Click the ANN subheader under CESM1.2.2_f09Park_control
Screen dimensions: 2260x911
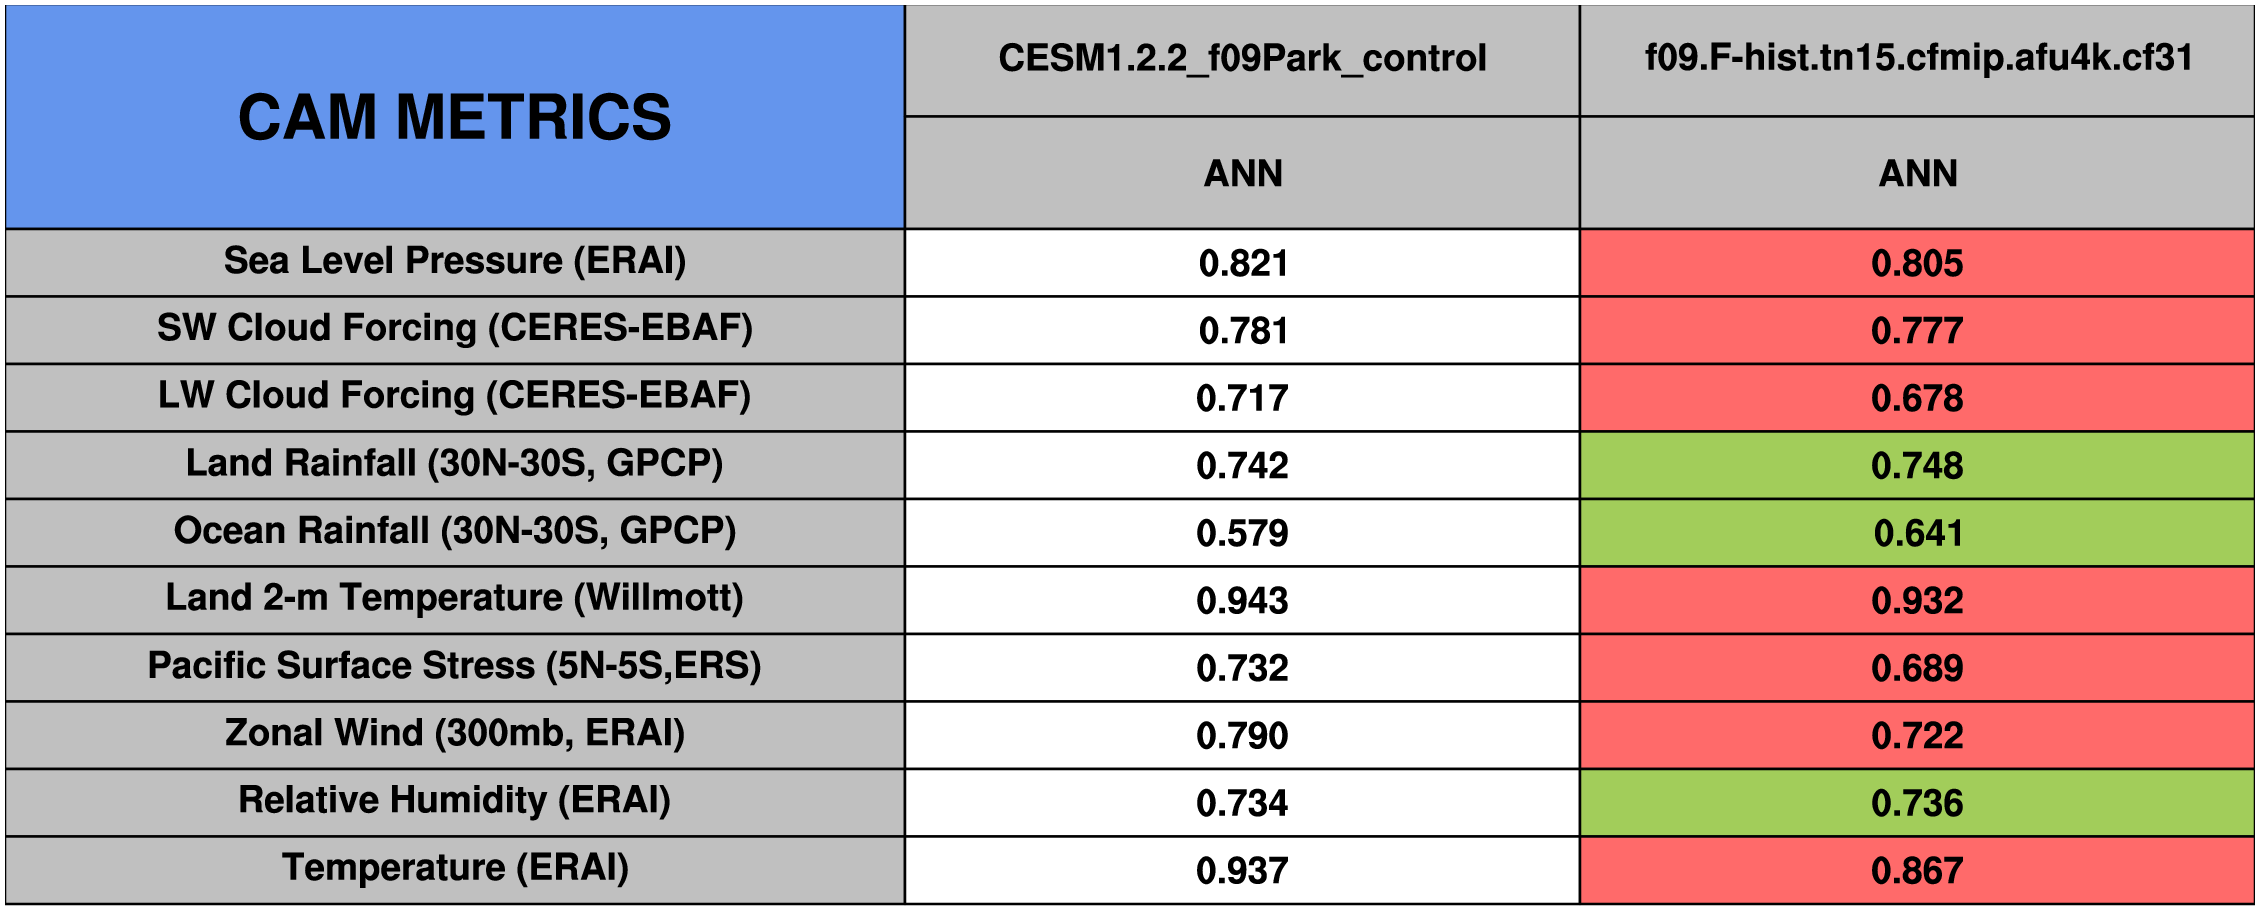(x=1242, y=174)
